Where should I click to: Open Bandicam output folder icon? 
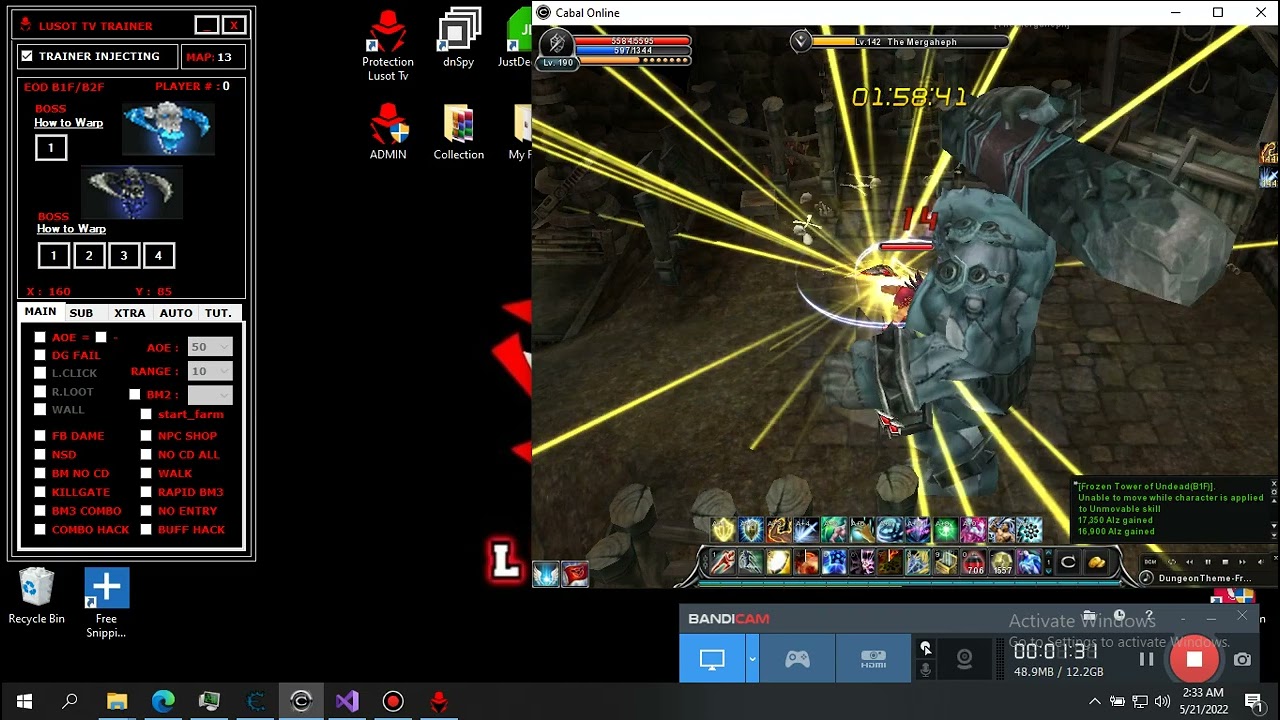[x=1089, y=616]
